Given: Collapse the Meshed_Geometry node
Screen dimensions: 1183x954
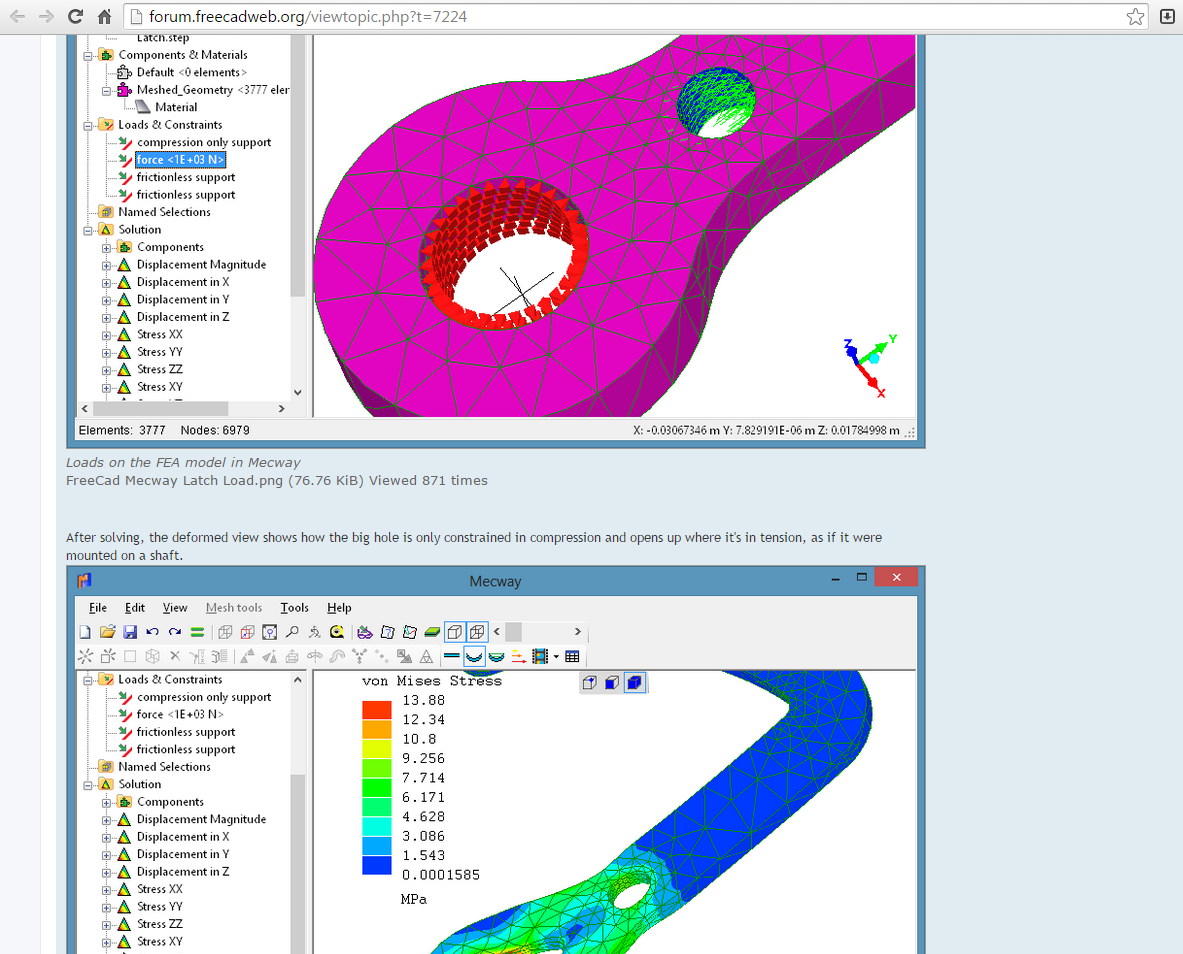Looking at the screenshot, I should pyautogui.click(x=106, y=91).
